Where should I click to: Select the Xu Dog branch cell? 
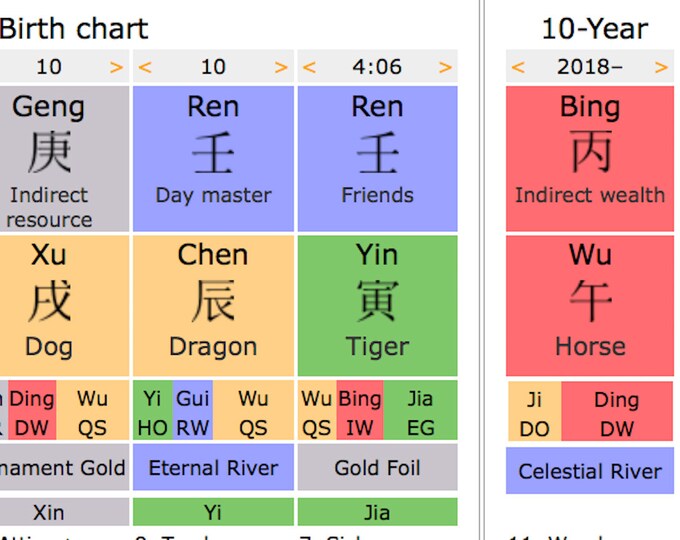point(64,306)
